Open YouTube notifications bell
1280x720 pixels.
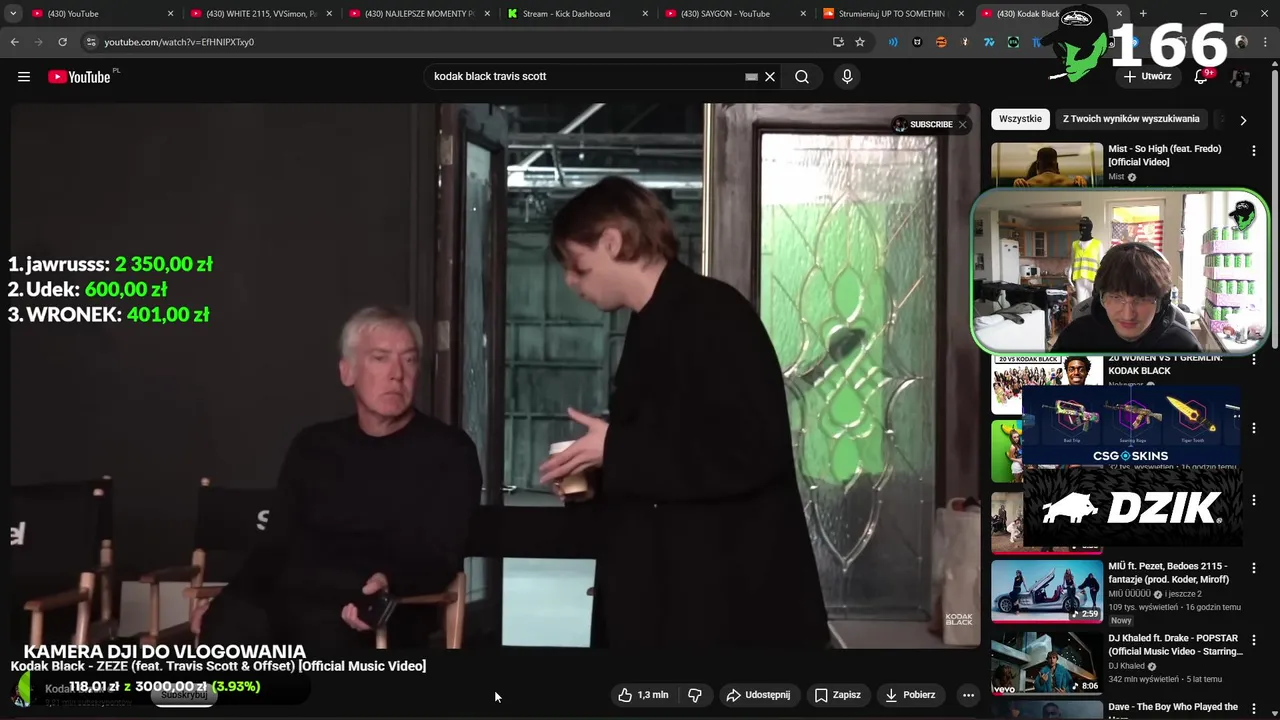click(1201, 77)
